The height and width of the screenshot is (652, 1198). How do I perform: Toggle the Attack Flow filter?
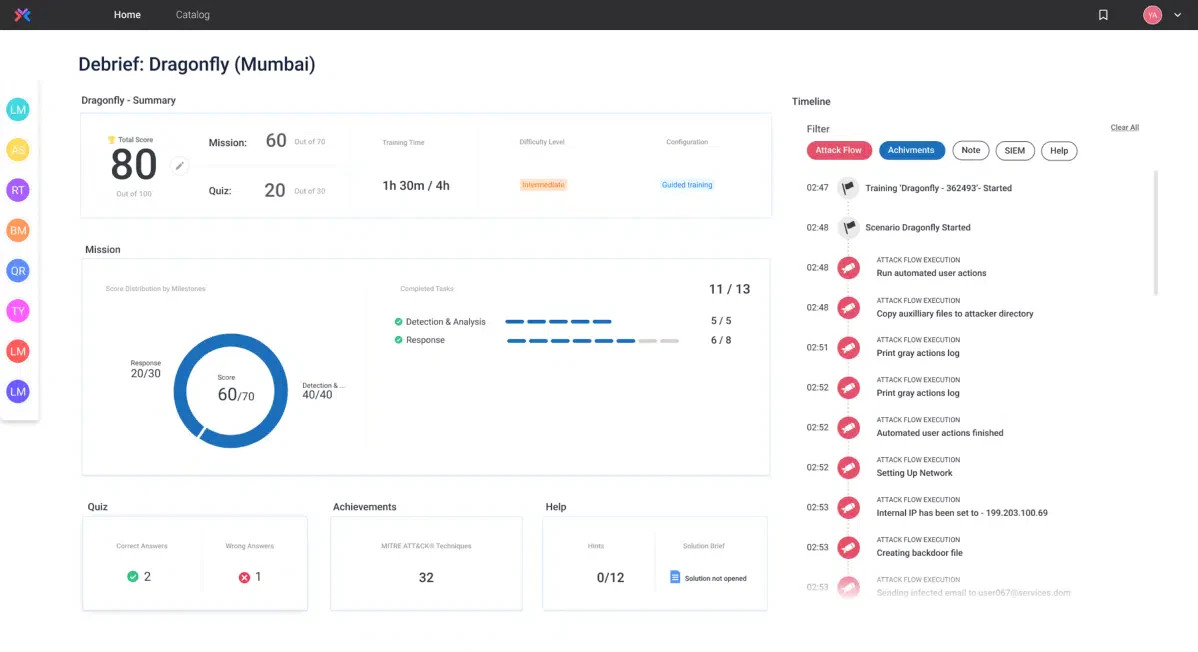pyautogui.click(x=838, y=150)
